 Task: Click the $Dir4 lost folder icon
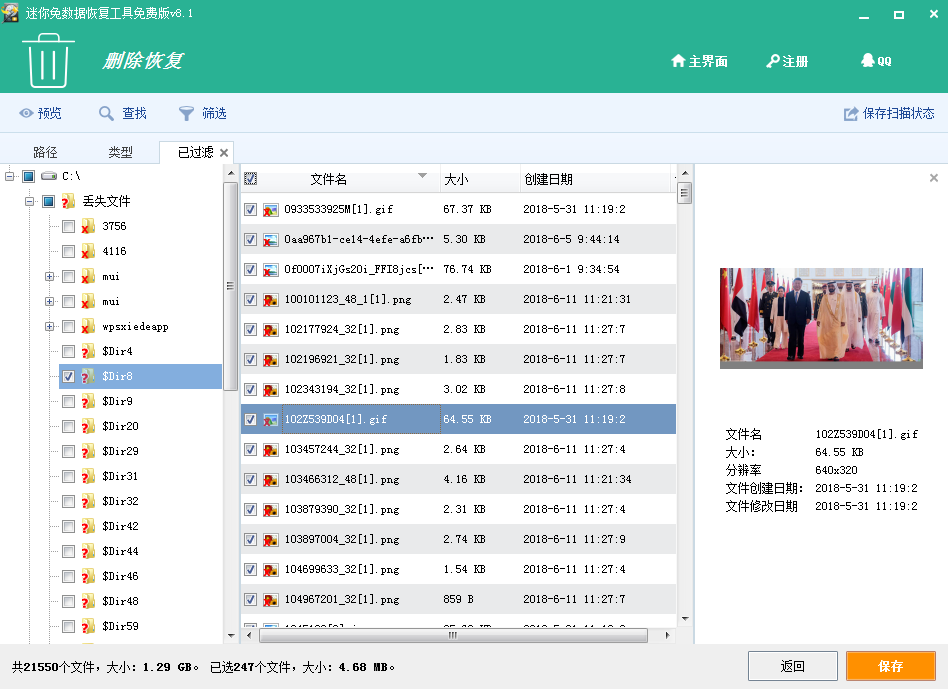pyautogui.click(x=88, y=351)
